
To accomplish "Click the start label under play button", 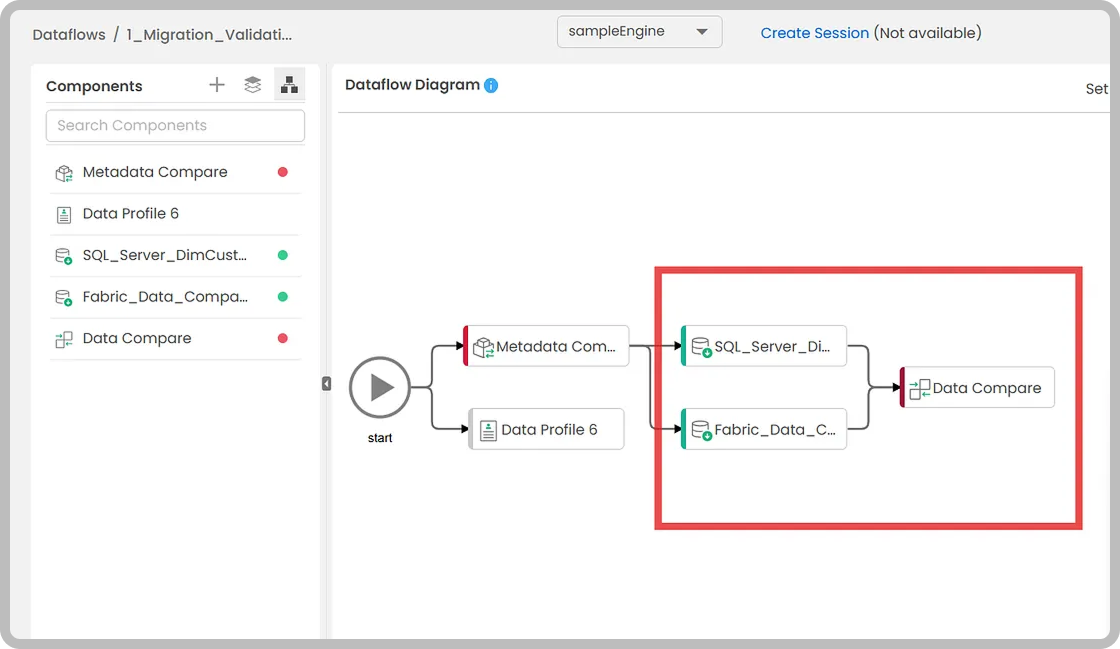I will tap(380, 438).
